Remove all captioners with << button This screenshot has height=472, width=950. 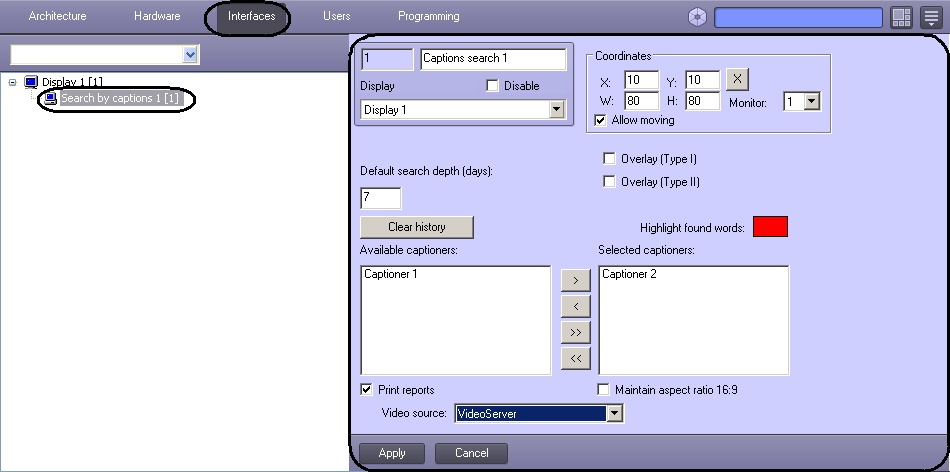coord(576,358)
